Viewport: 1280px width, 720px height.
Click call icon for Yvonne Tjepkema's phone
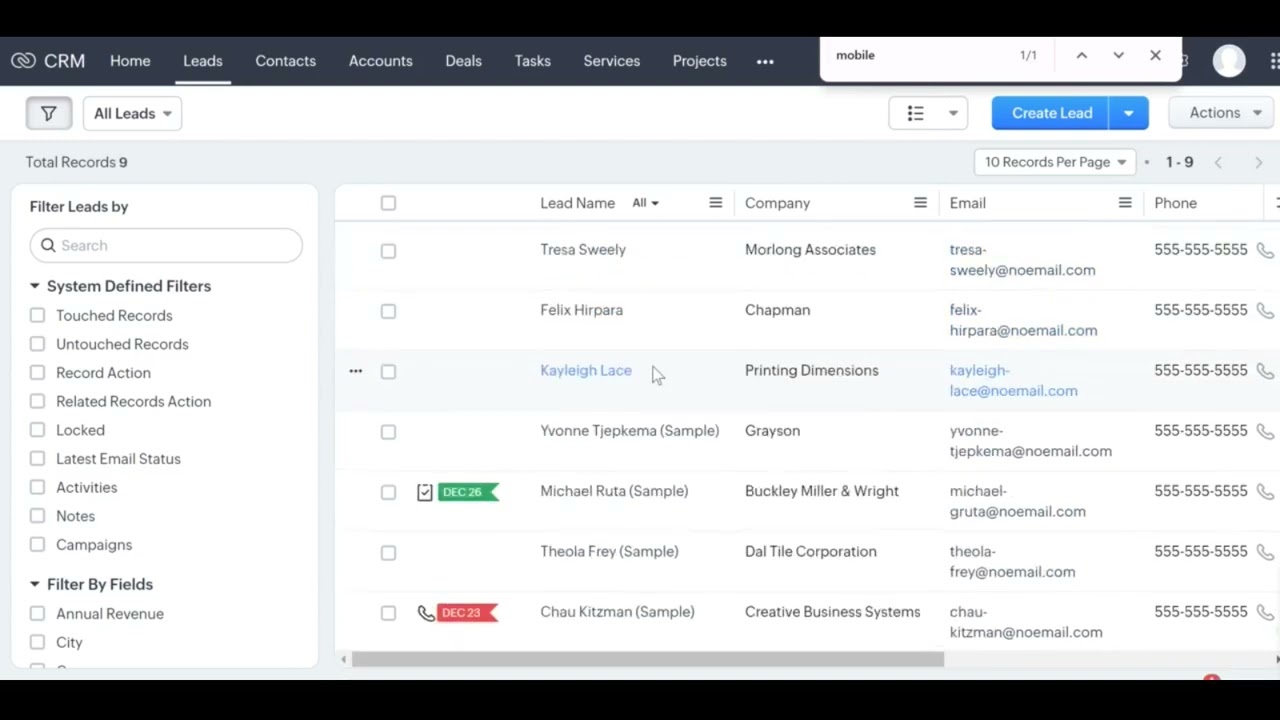click(1265, 432)
